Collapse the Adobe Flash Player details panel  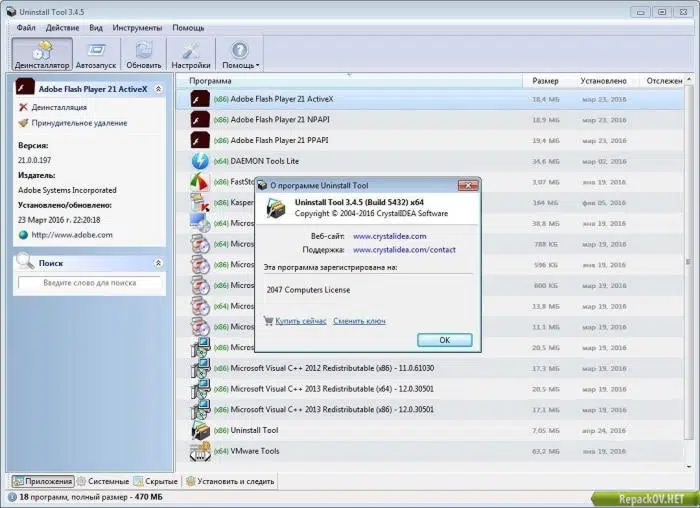(x=158, y=89)
